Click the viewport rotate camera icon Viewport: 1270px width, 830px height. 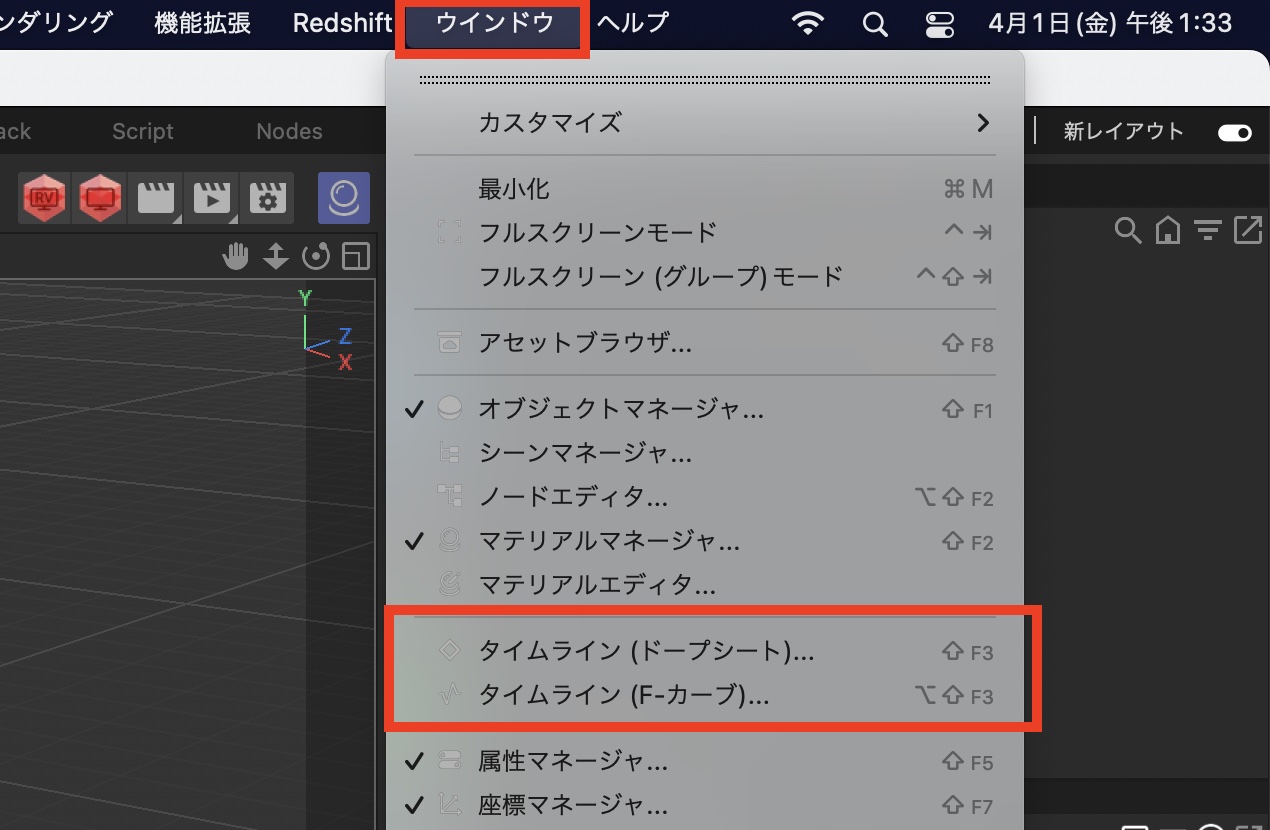pos(316,257)
